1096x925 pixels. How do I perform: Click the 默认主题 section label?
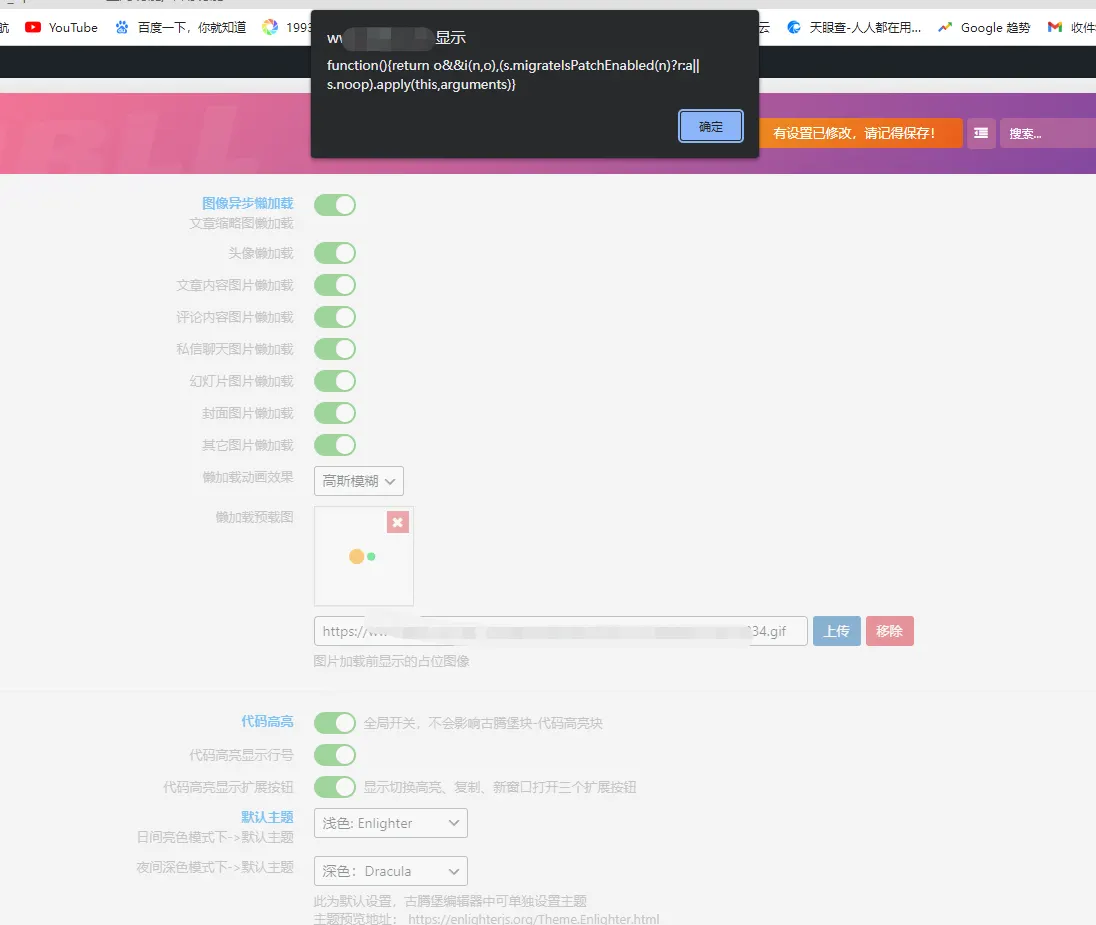click(267, 817)
